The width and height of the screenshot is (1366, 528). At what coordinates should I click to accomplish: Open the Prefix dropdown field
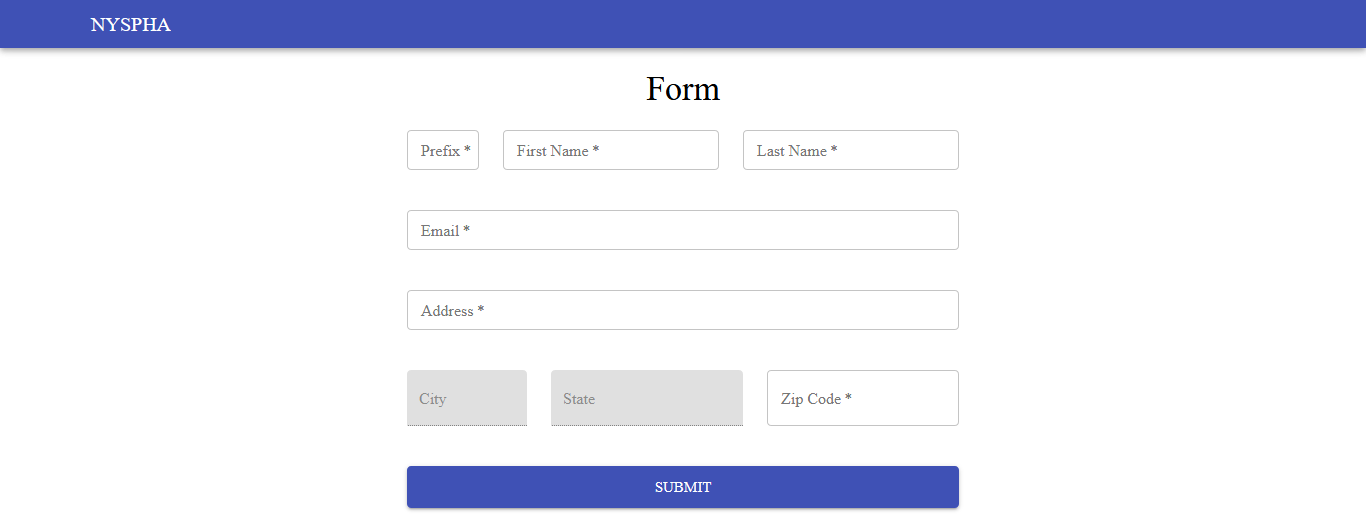443,150
